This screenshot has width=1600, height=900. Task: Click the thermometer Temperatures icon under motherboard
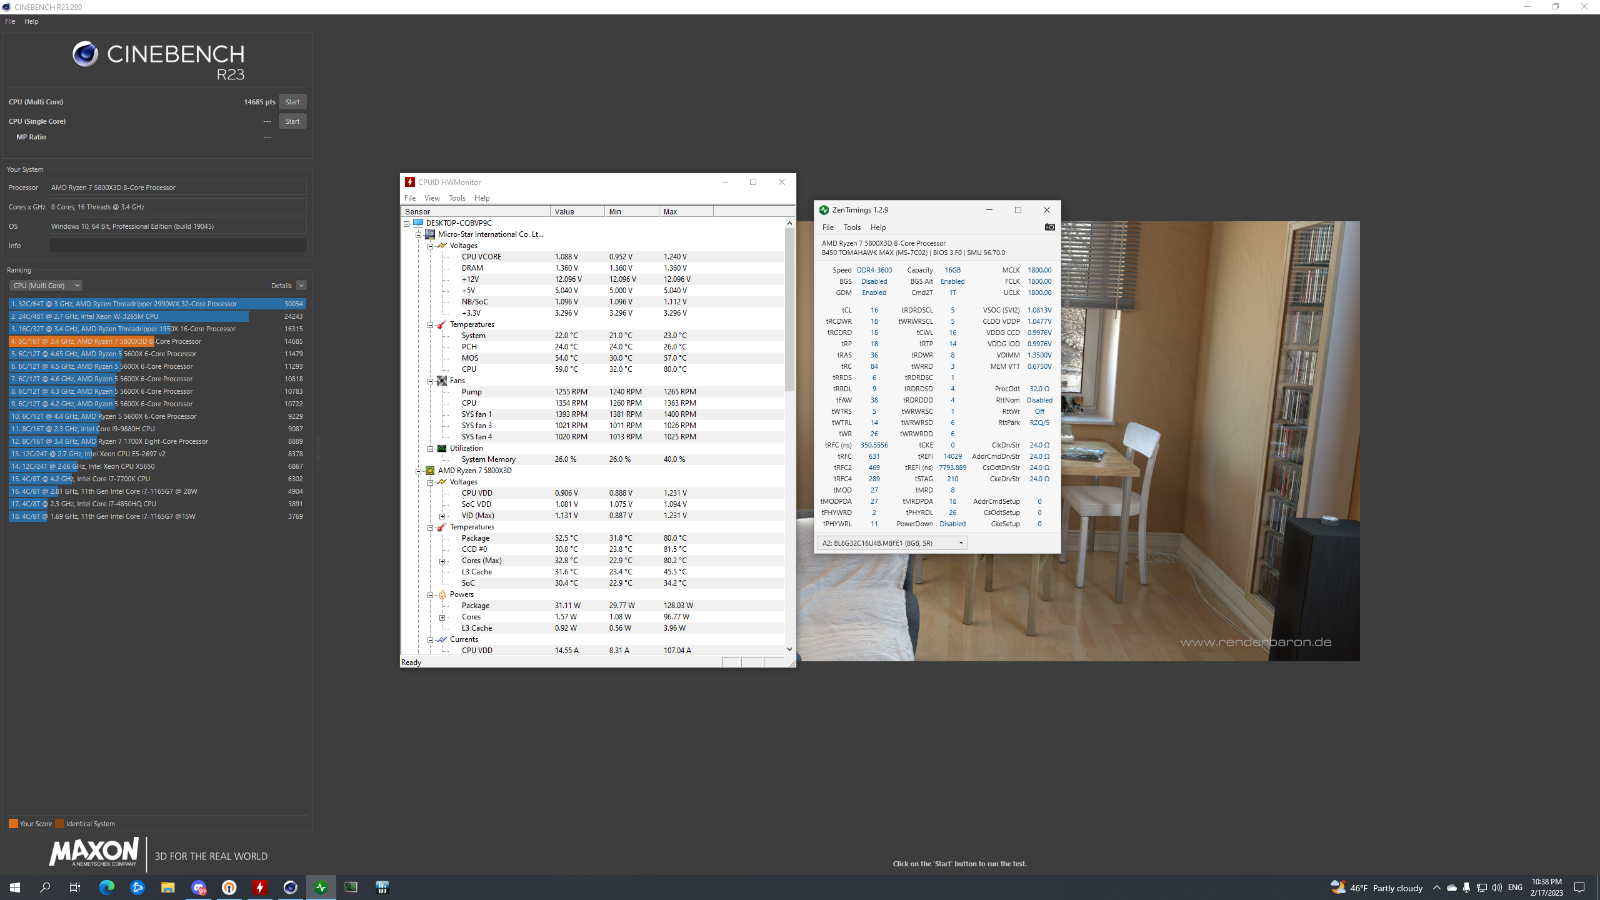[441, 324]
